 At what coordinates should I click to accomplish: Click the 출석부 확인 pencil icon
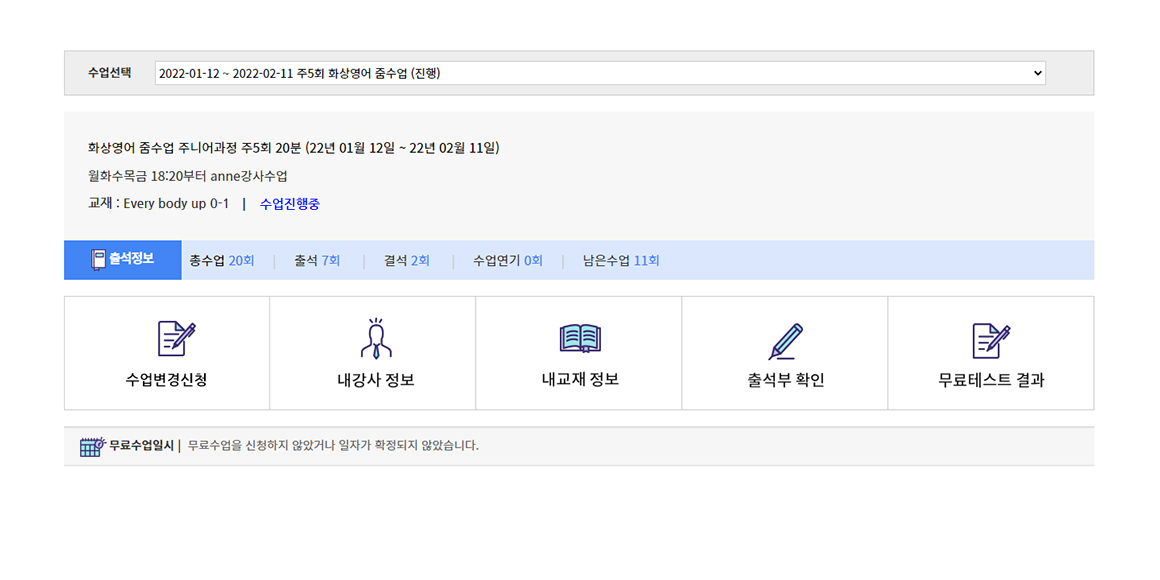(786, 341)
